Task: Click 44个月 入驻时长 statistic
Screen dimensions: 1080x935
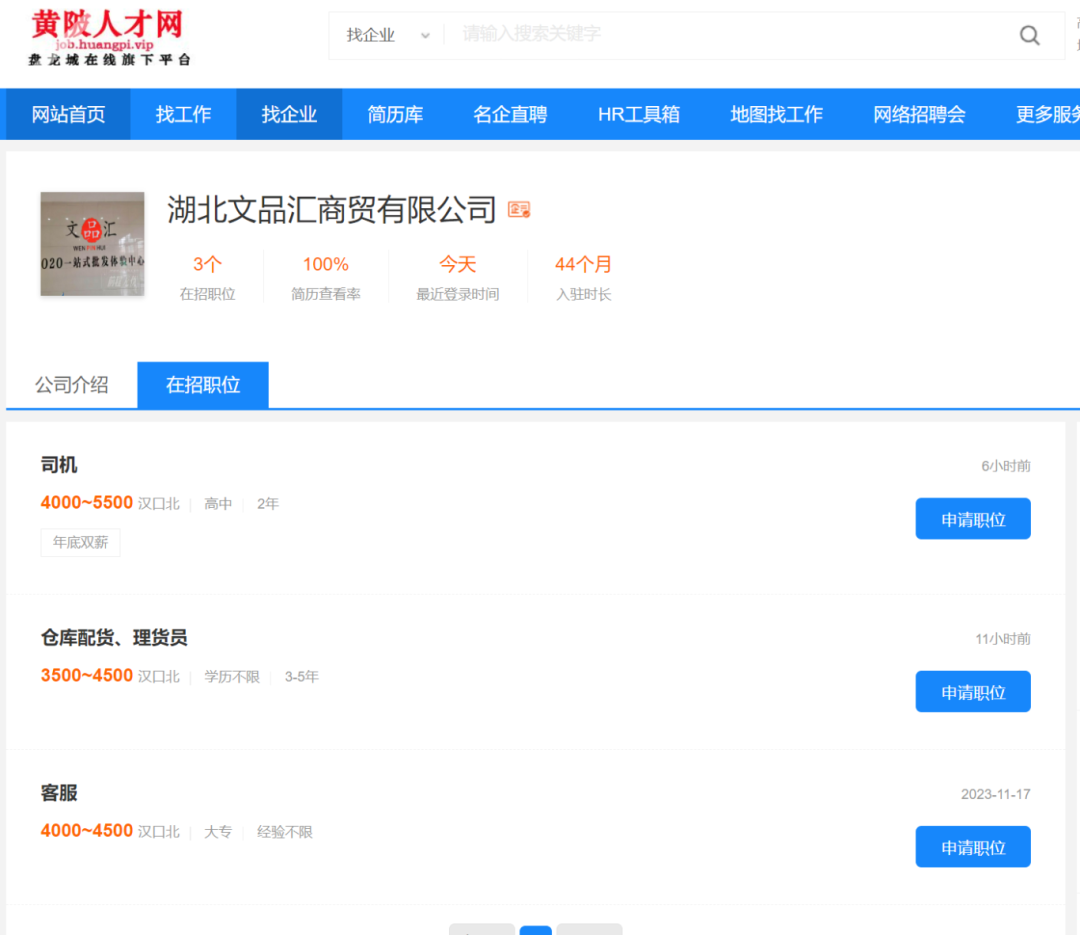Action: pos(583,278)
